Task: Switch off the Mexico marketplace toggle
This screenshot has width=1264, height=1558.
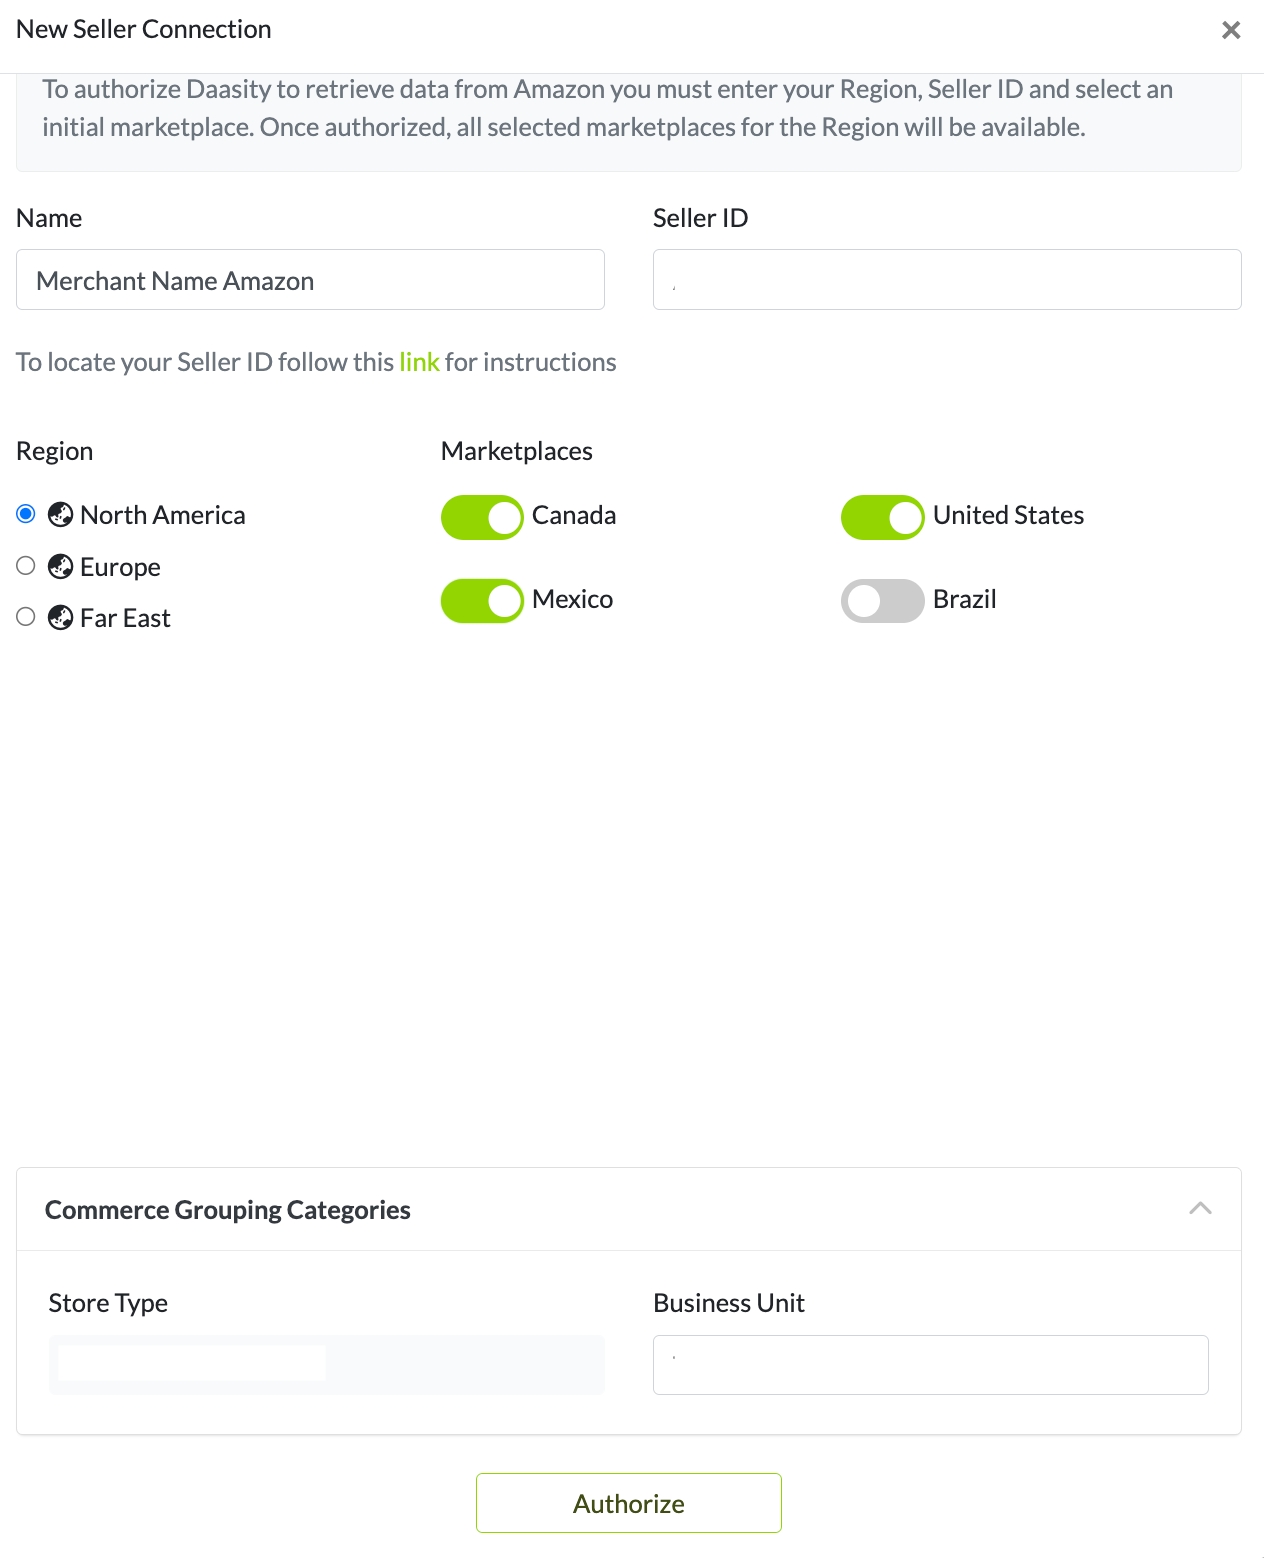Action: point(482,601)
